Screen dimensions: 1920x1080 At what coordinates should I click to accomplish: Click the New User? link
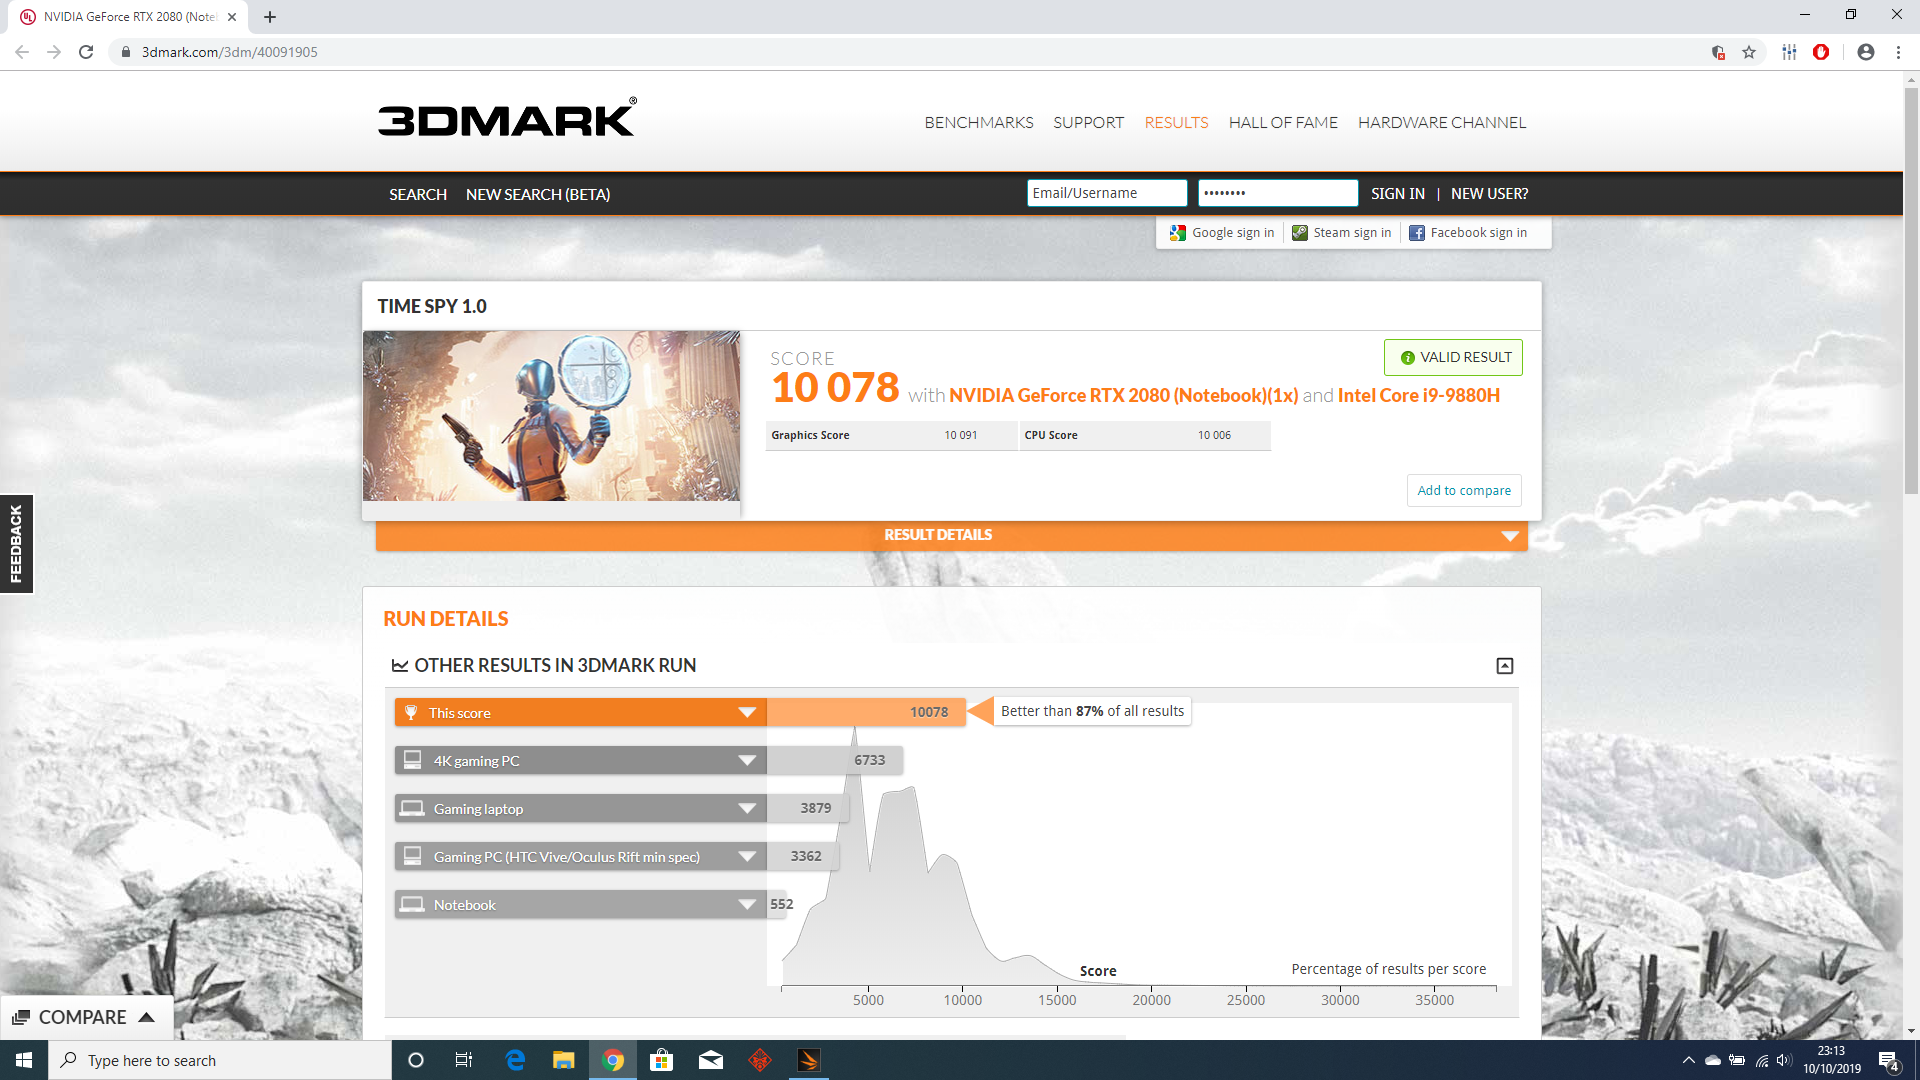point(1489,194)
